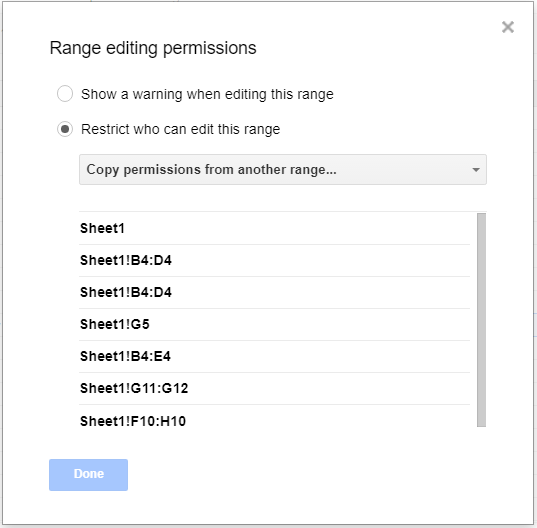
Task: Click the filled dot inside the Restrict radio
Action: click(x=65, y=129)
